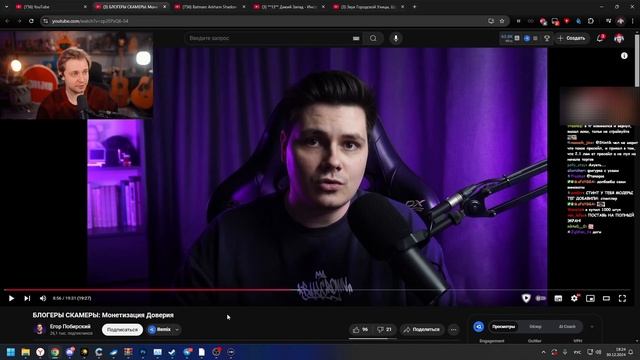
Task: Click the magnifier search button
Action: click(x=373, y=38)
